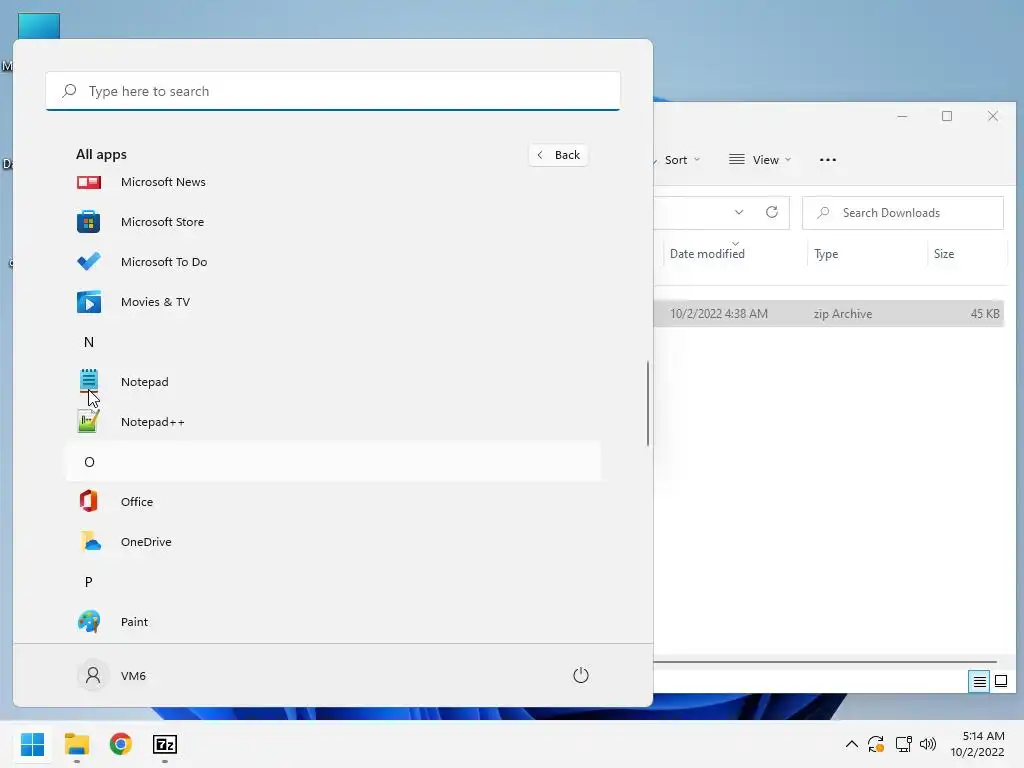Open Microsoft News app icon

click(x=89, y=182)
